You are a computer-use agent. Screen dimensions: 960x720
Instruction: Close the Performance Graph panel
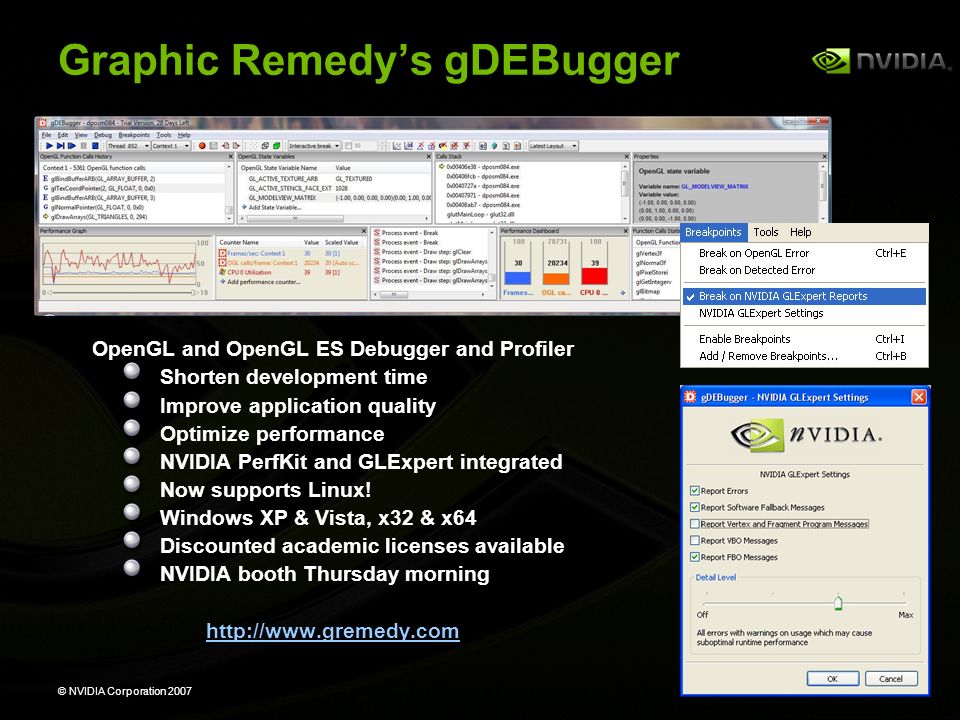(x=364, y=231)
